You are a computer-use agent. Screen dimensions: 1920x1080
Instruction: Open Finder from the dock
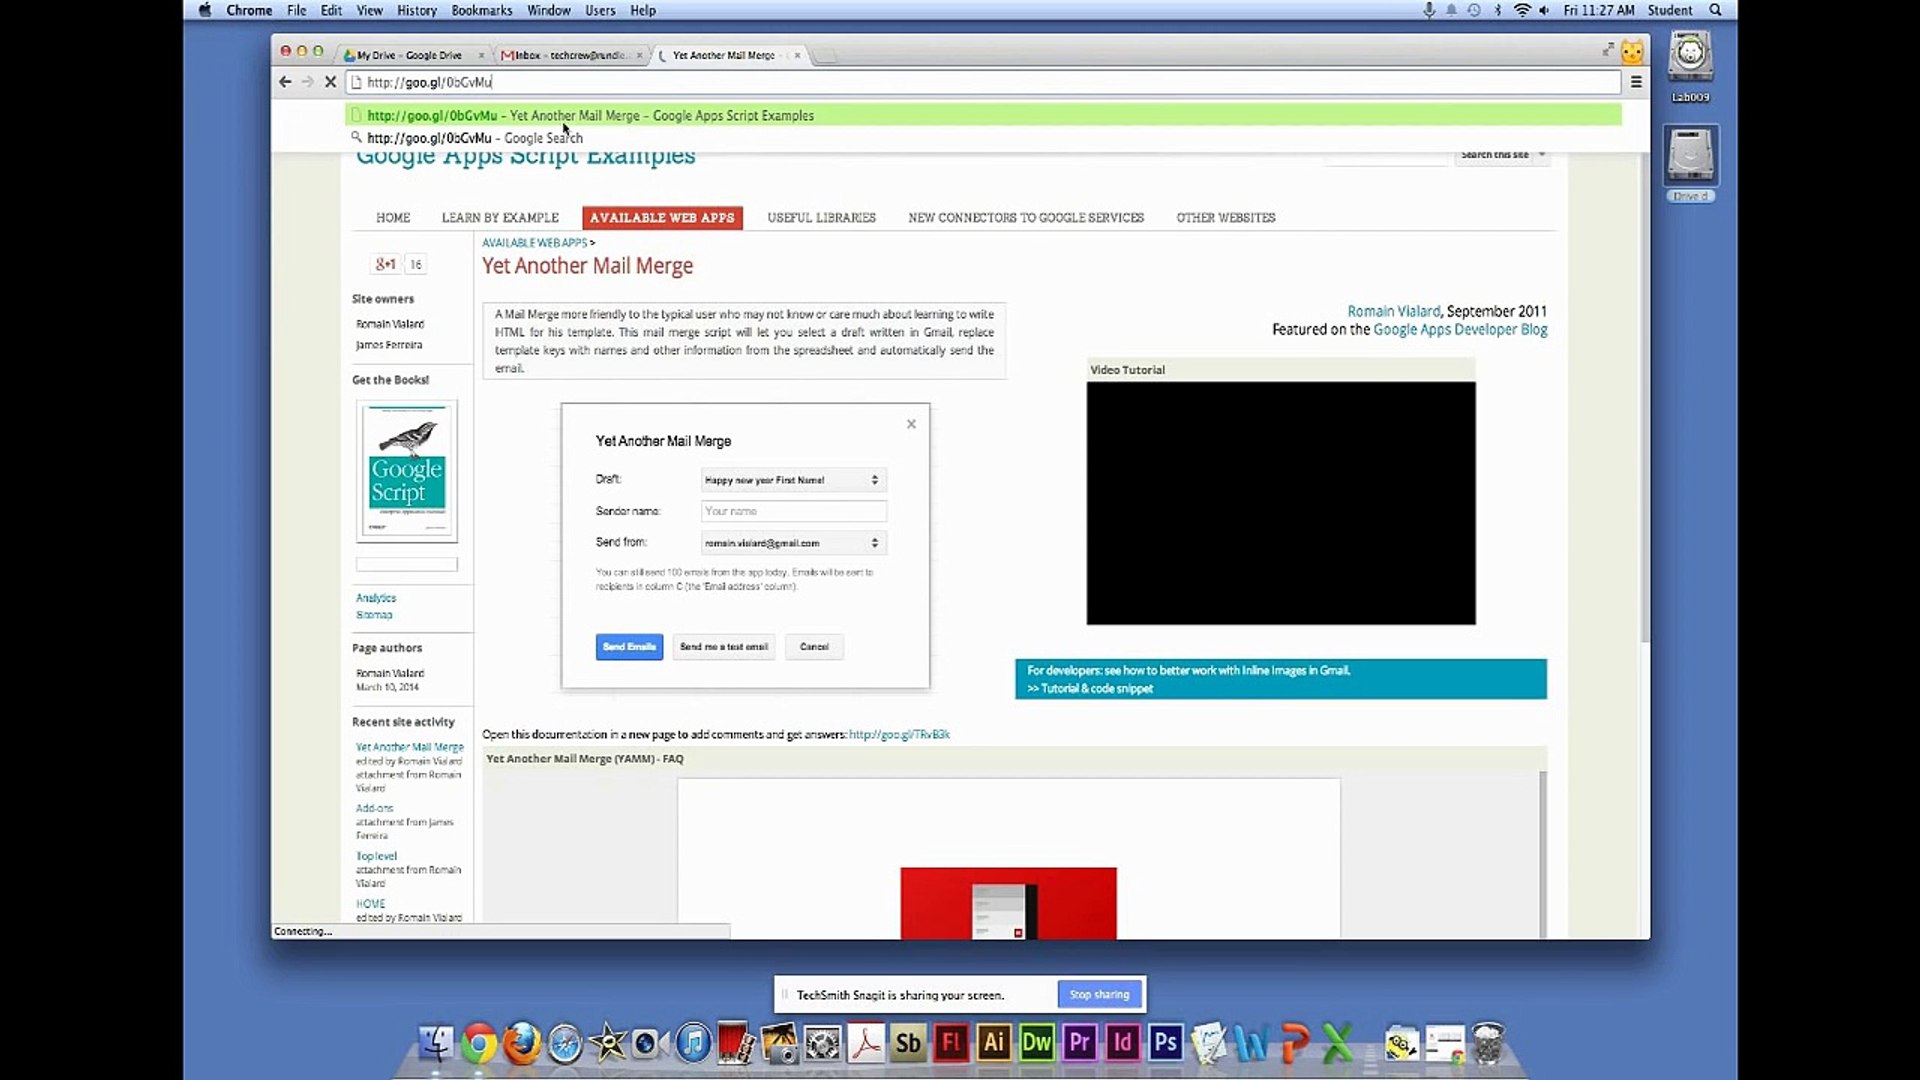pos(436,1044)
